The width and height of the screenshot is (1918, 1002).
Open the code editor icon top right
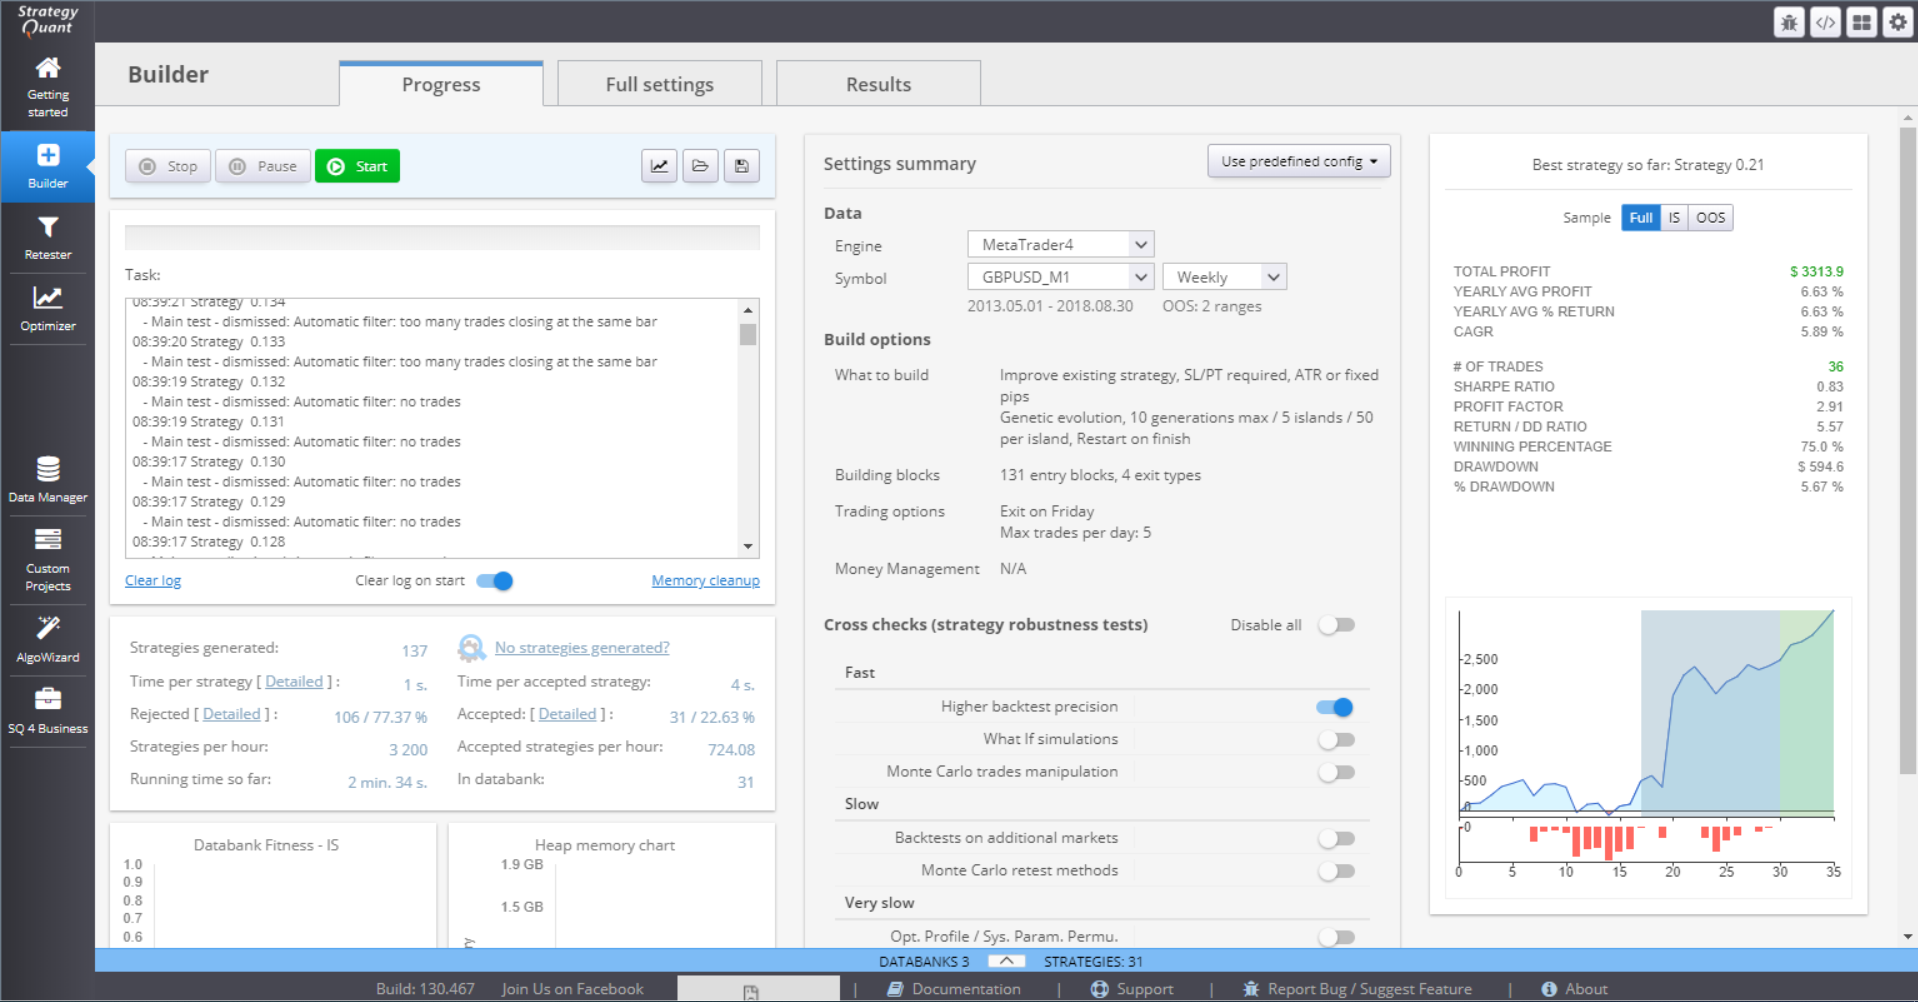[1825, 22]
